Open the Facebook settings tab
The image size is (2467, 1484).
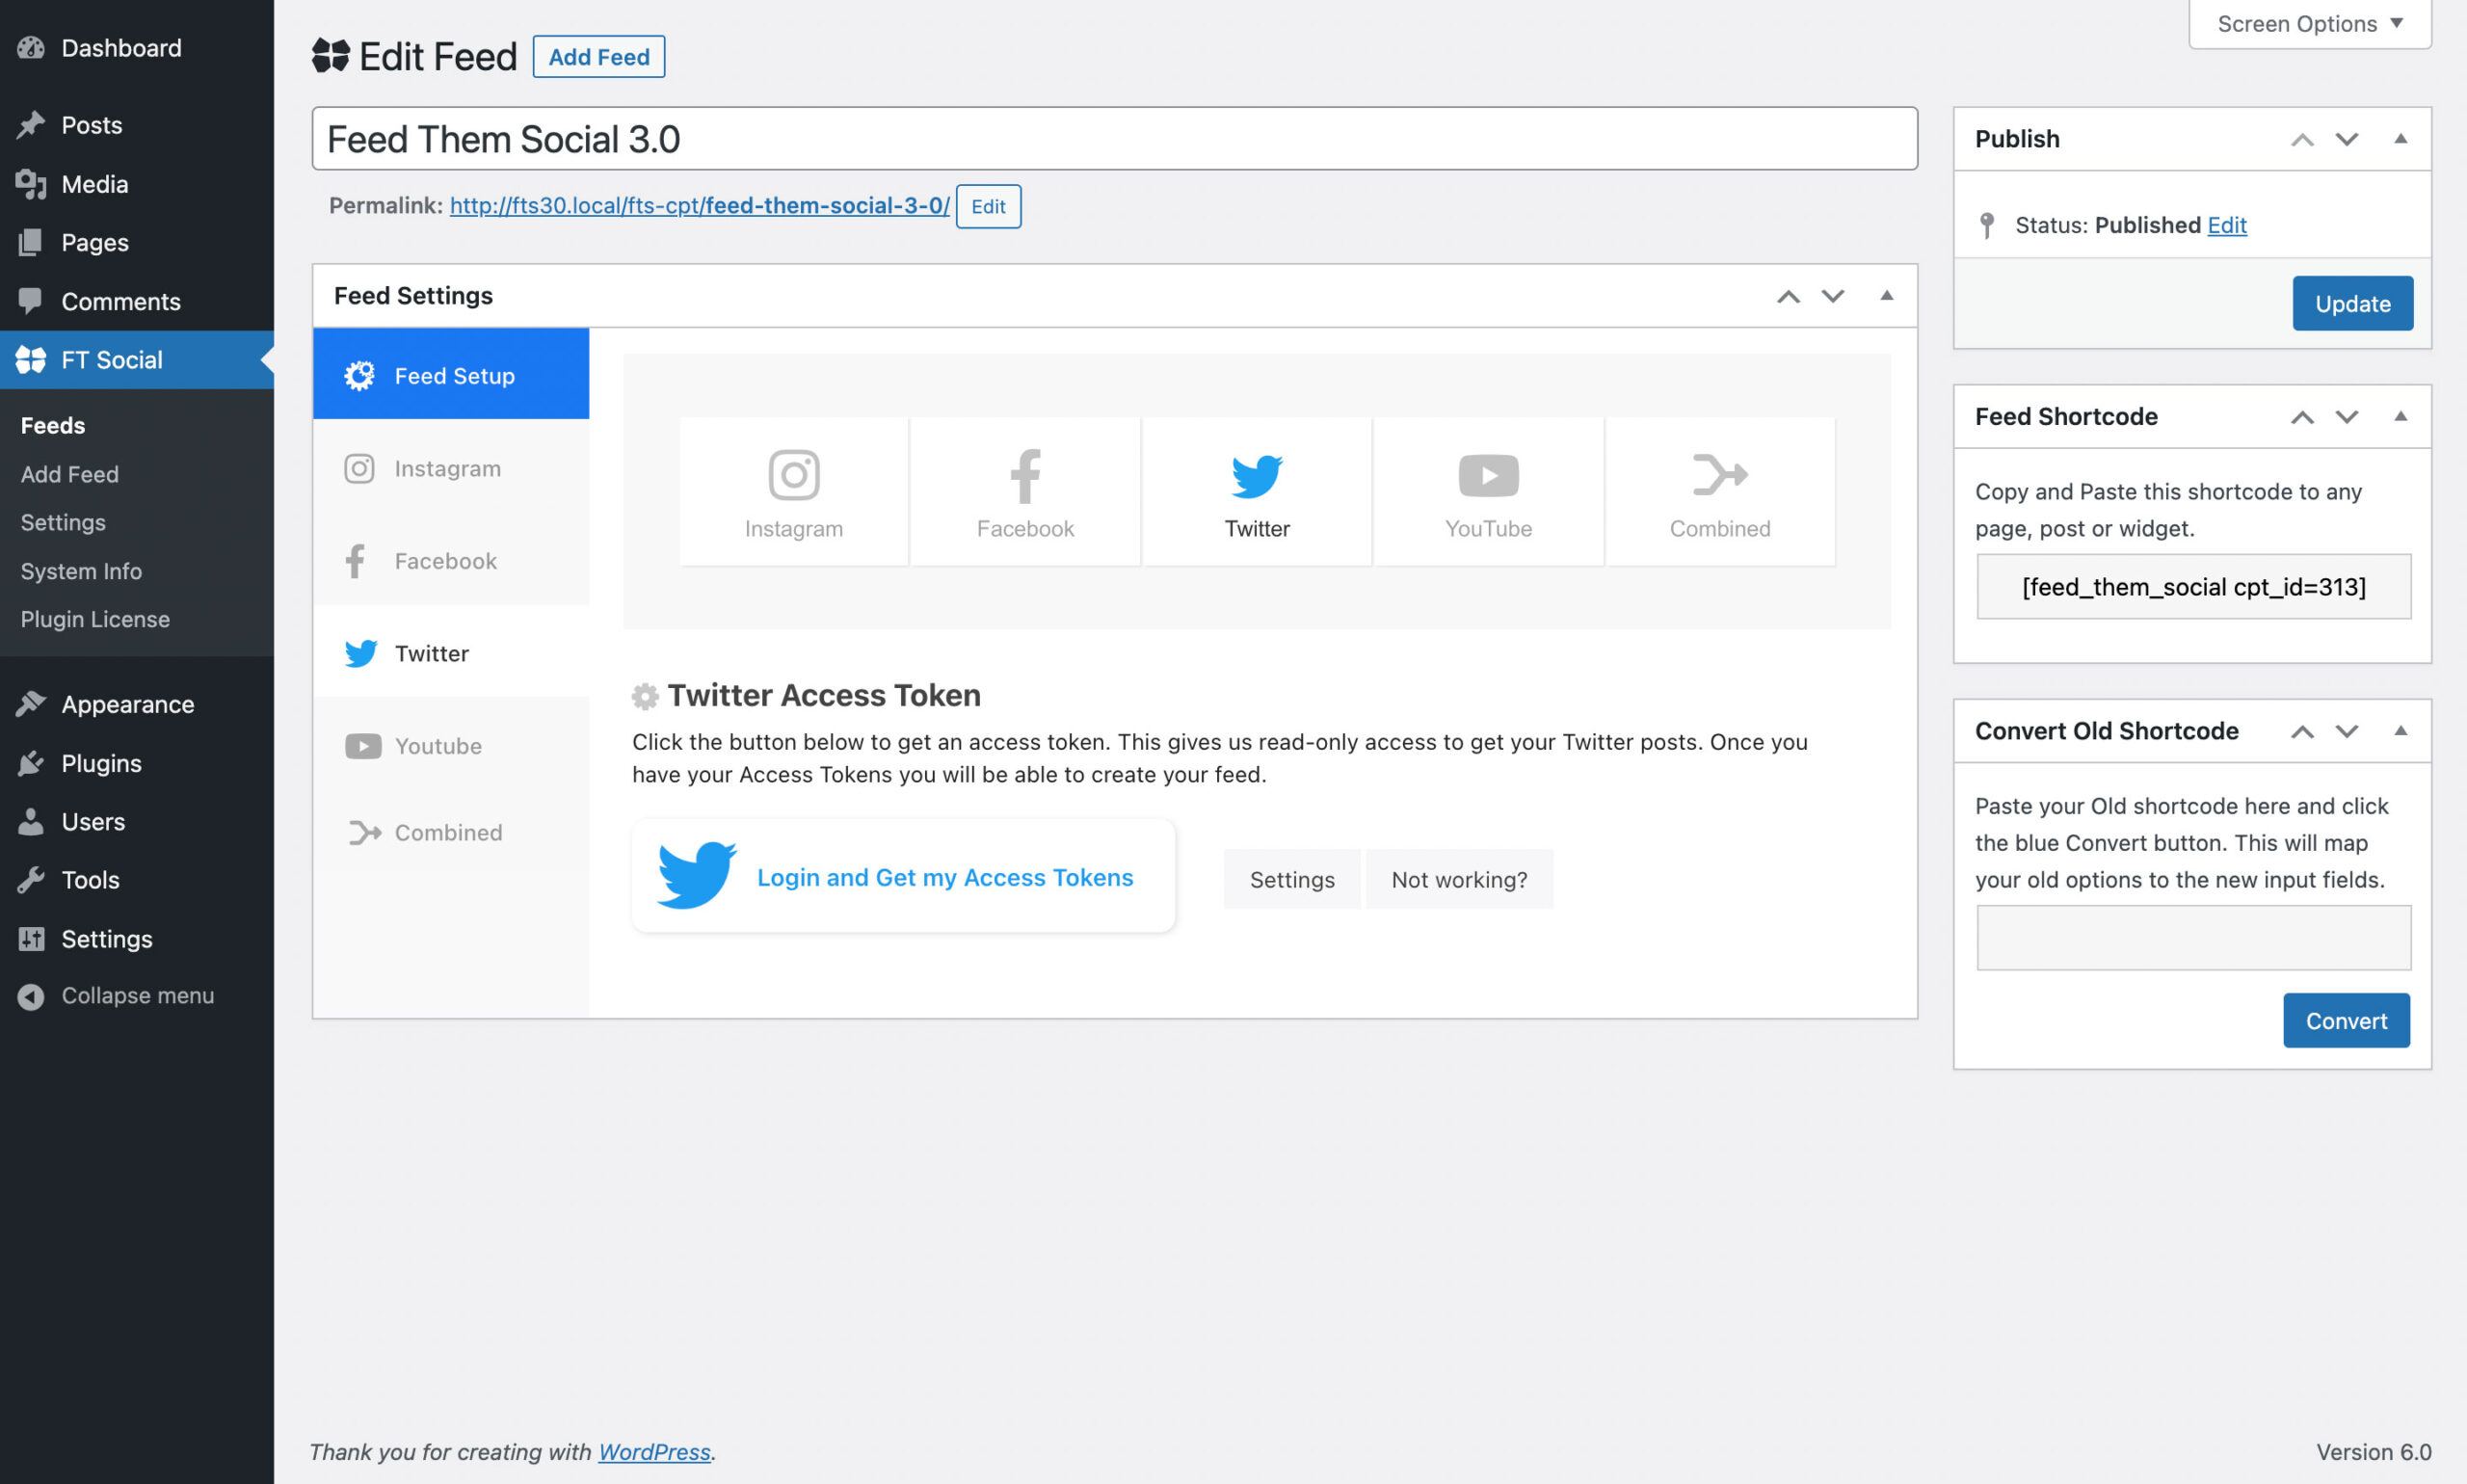point(451,560)
